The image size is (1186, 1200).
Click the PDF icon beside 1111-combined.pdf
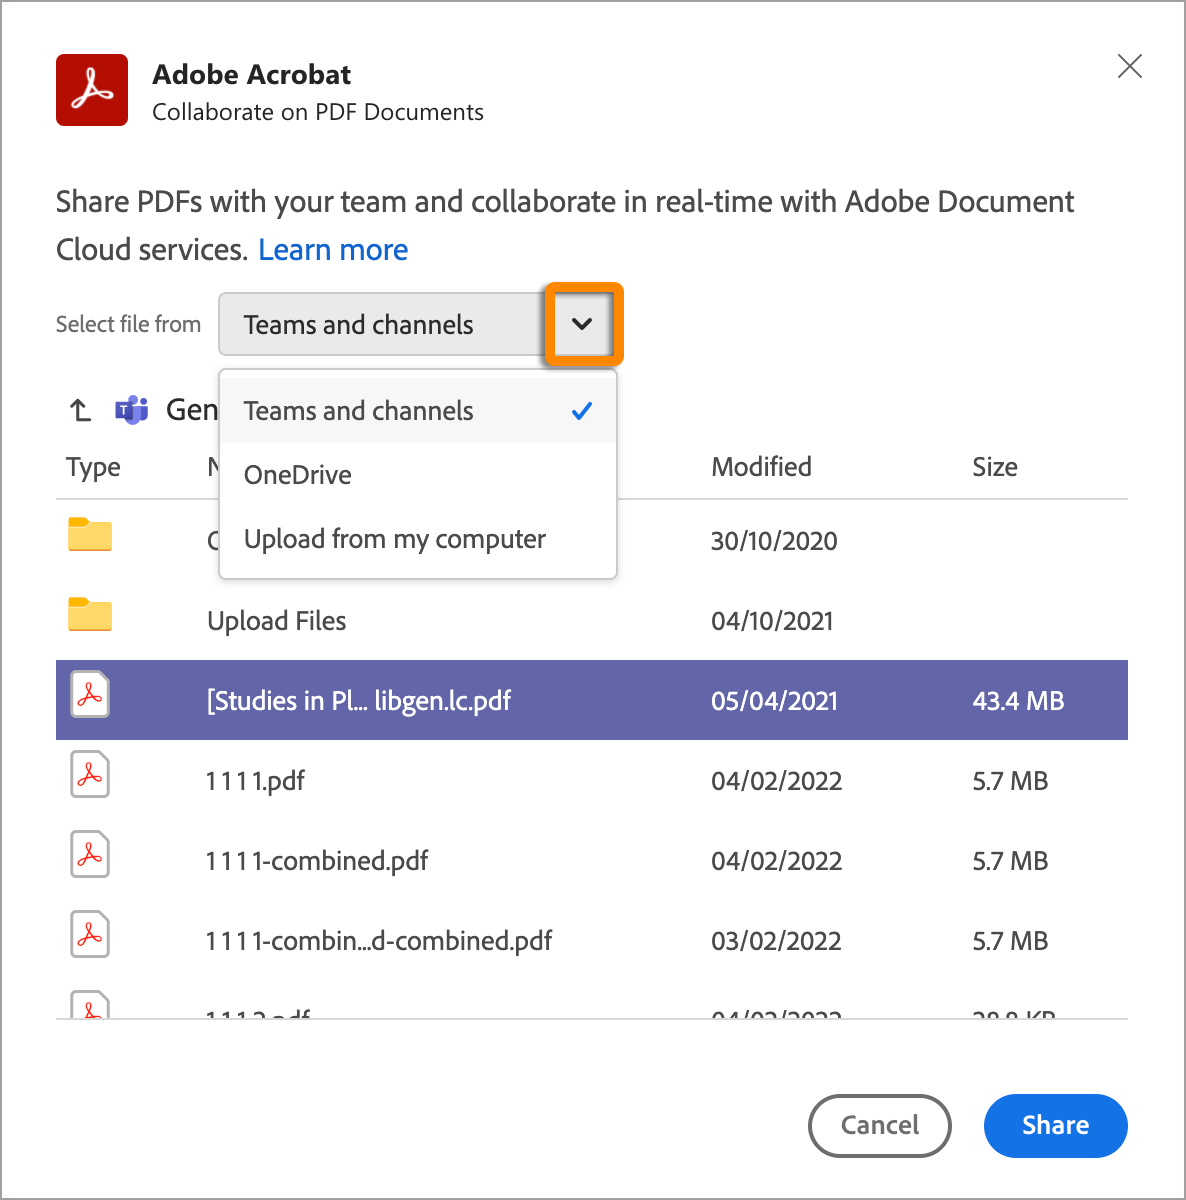[89, 854]
